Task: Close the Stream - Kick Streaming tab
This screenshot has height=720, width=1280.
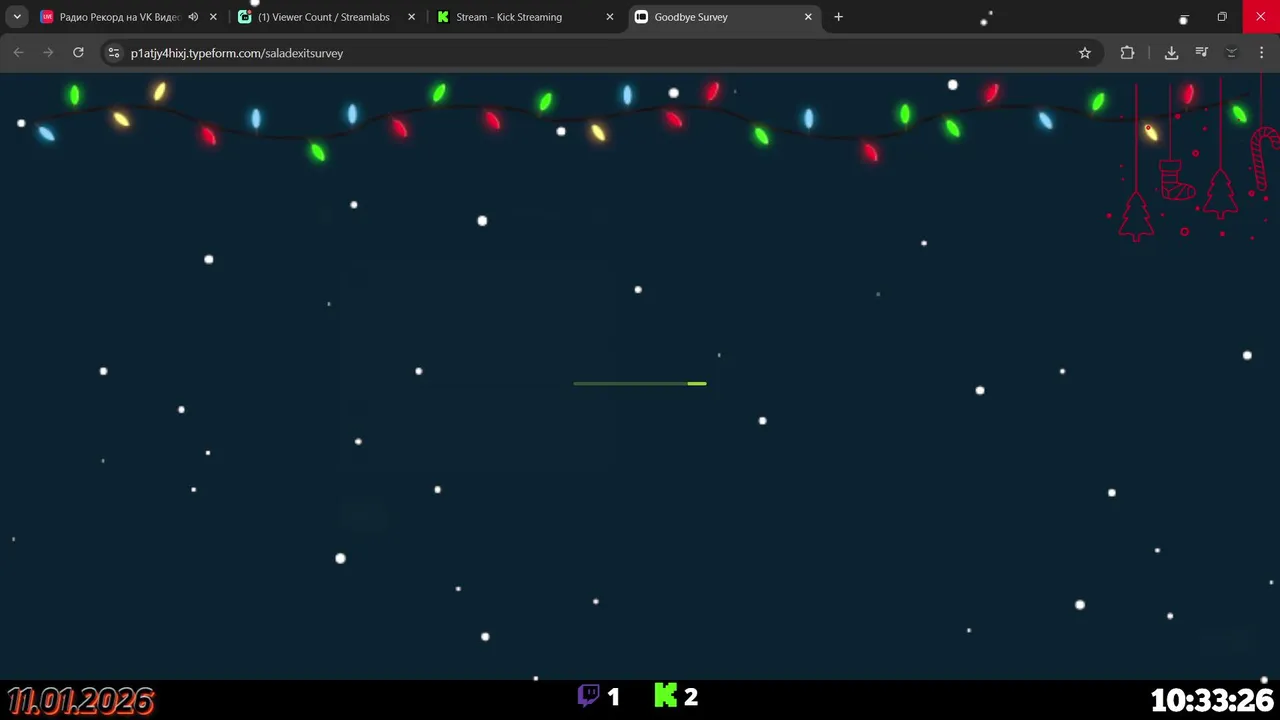Action: [x=610, y=17]
